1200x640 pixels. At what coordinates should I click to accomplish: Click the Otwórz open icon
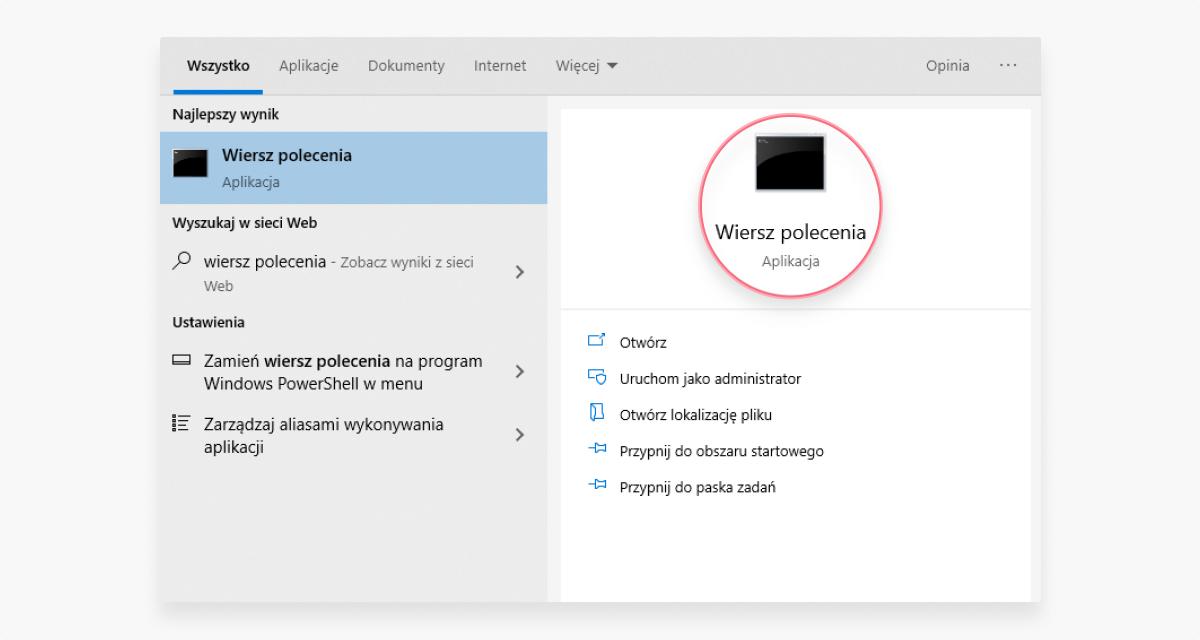[x=597, y=342]
